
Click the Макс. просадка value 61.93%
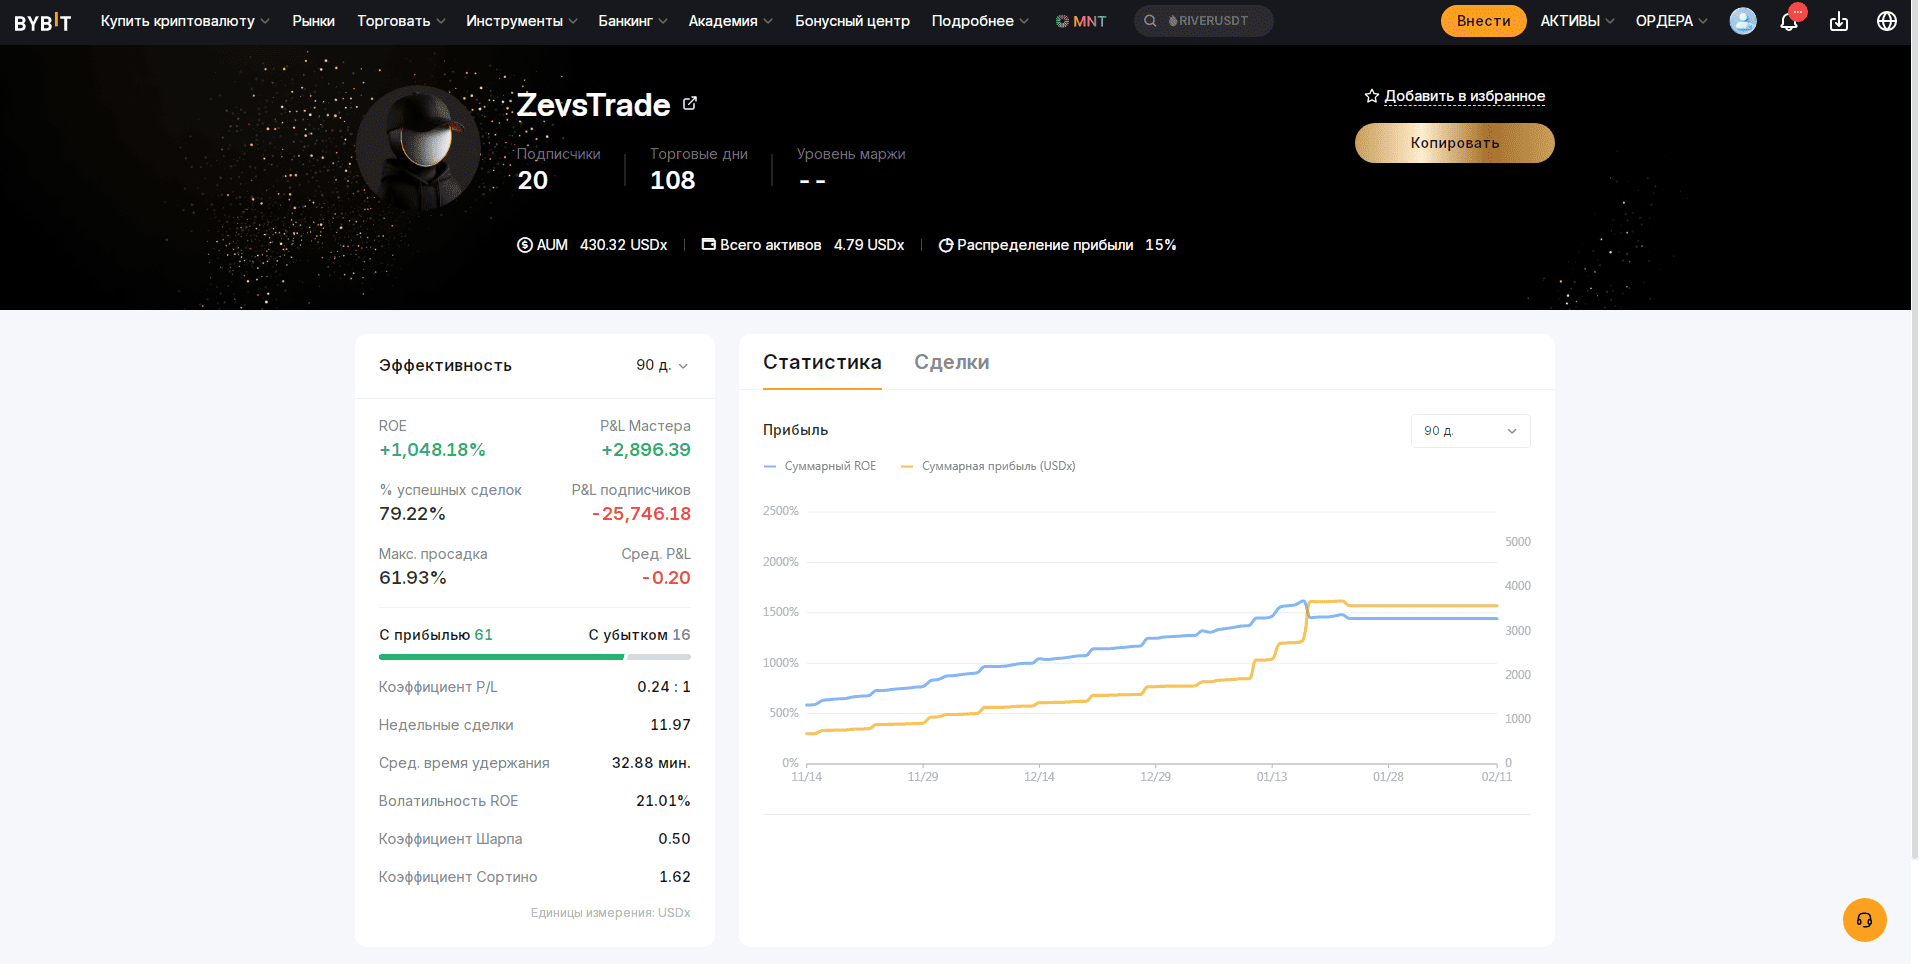pyautogui.click(x=412, y=578)
